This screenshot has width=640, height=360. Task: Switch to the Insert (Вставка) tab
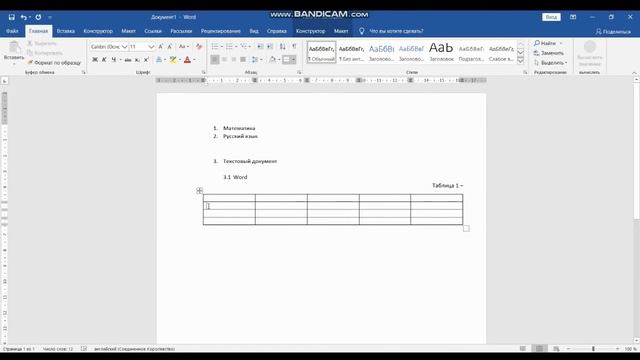[65, 31]
